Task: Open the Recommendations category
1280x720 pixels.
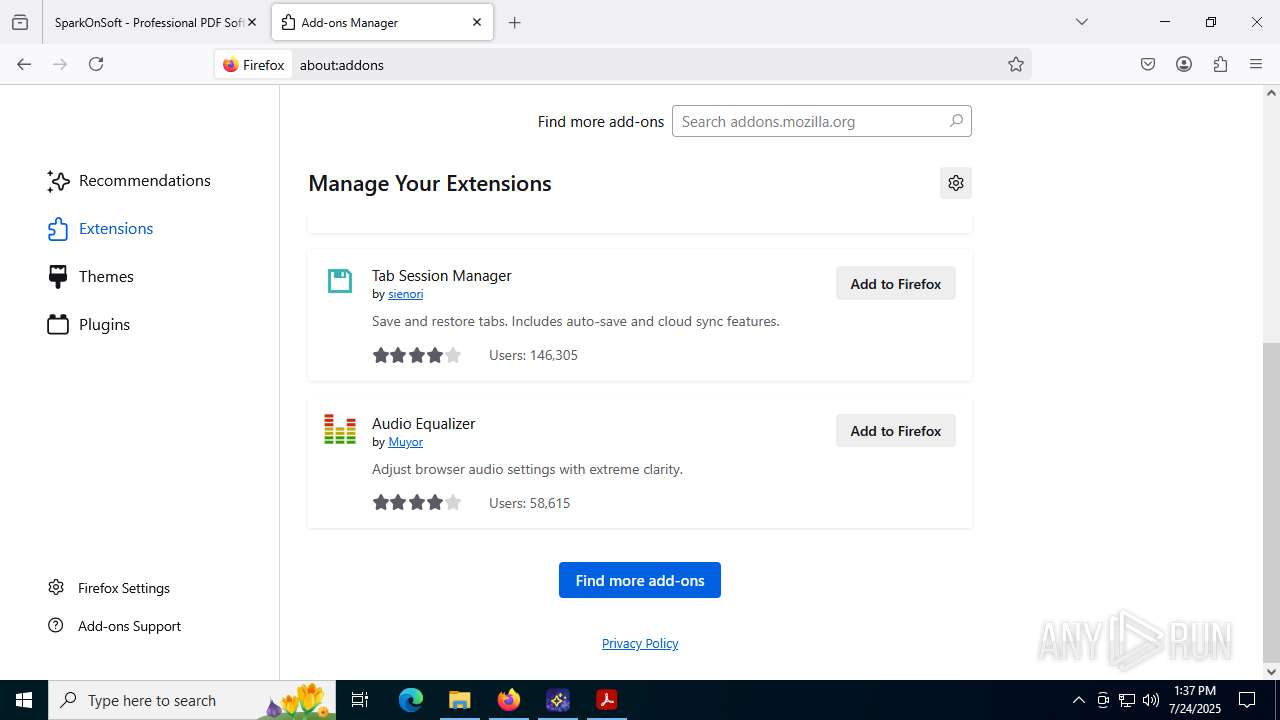Action: click(x=129, y=181)
